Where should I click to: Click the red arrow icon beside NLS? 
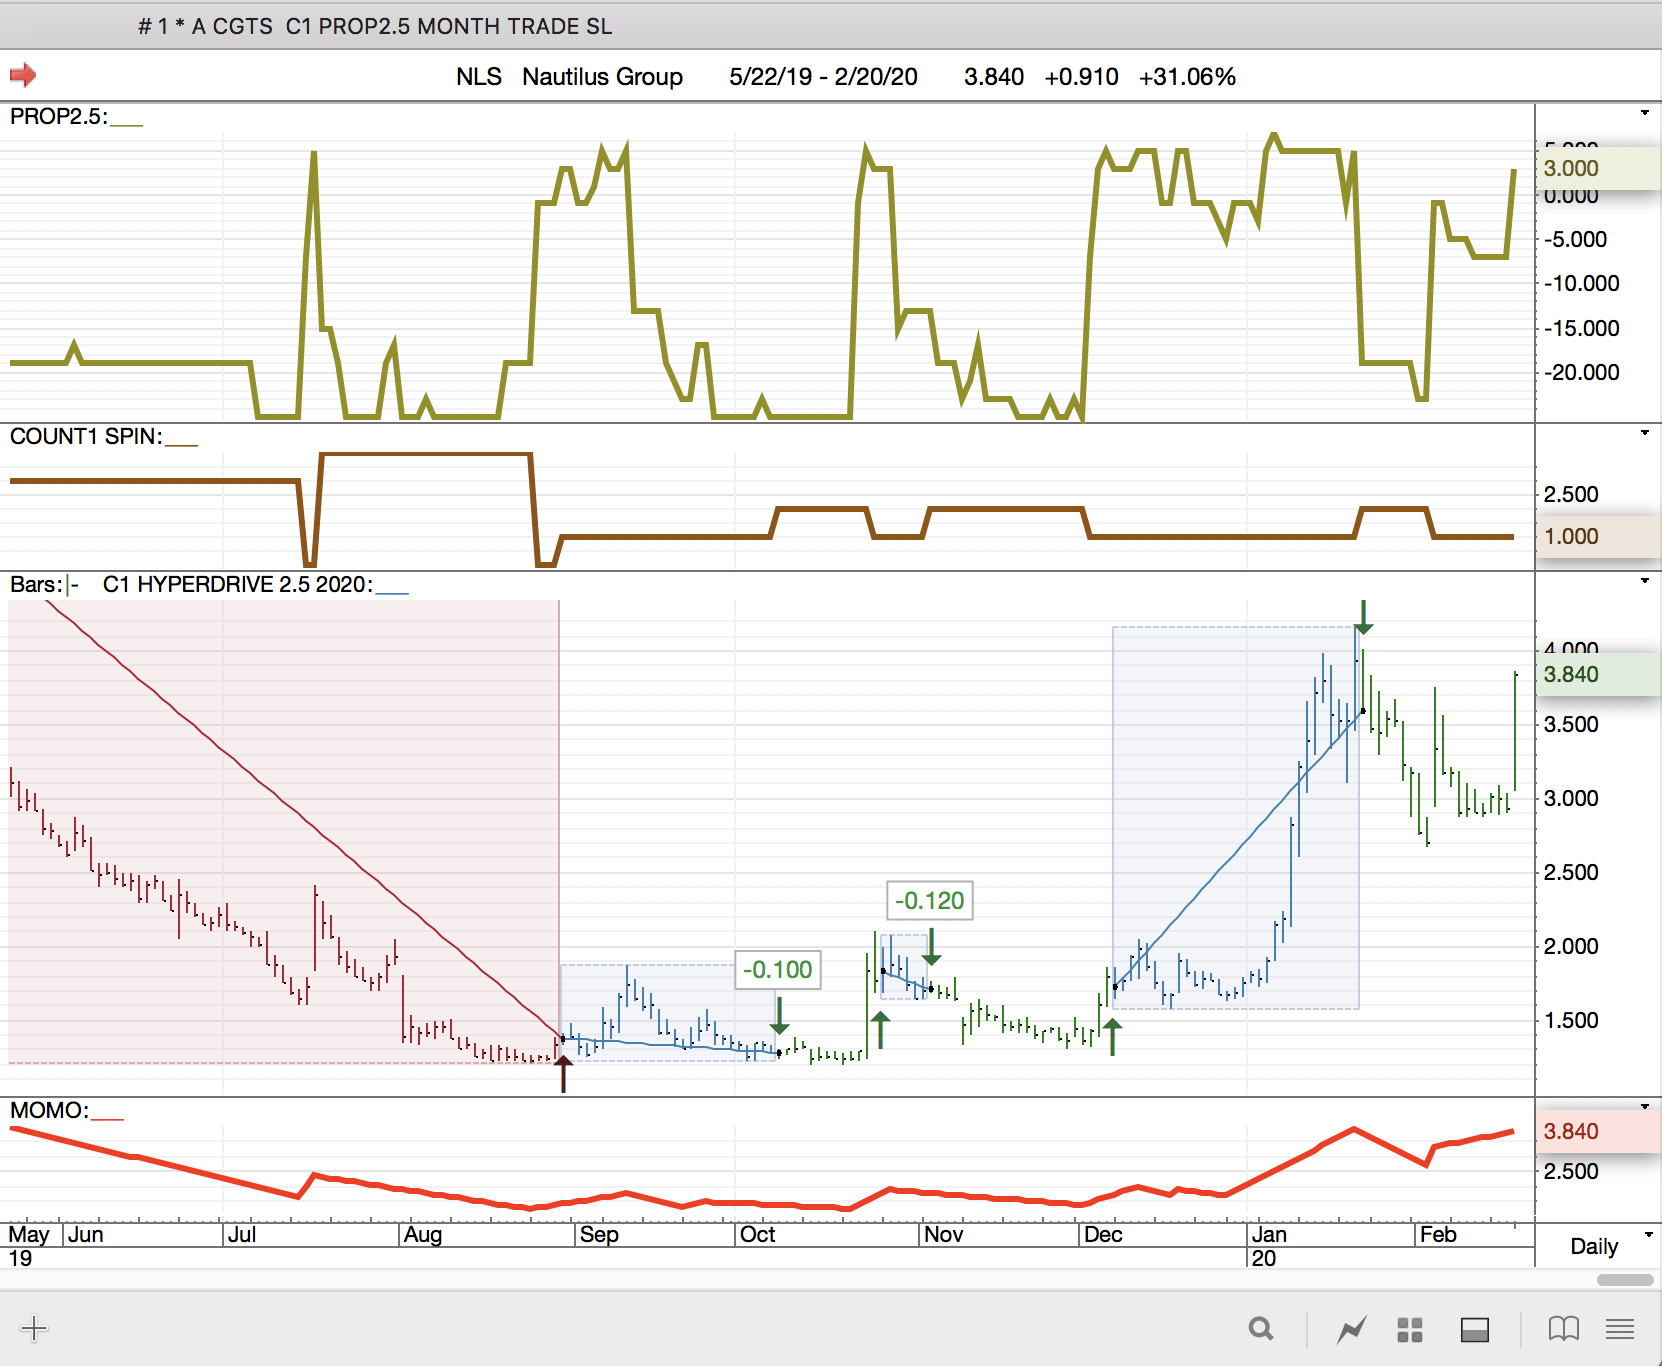coord(23,75)
